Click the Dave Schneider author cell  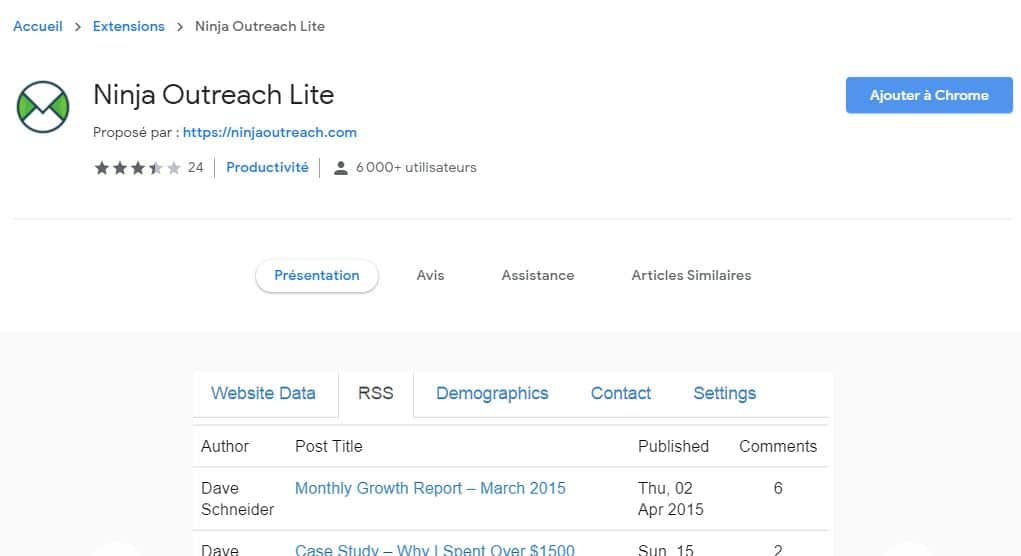tap(238, 499)
